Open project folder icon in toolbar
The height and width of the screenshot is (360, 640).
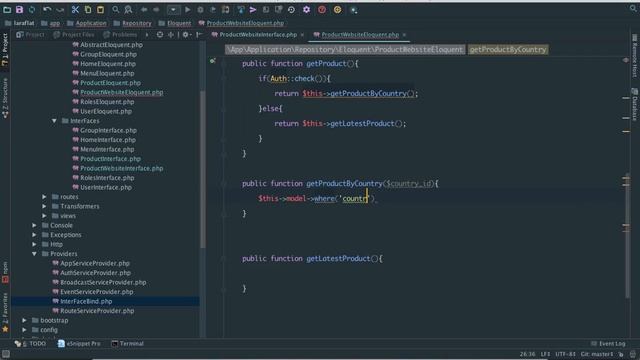point(7,9)
